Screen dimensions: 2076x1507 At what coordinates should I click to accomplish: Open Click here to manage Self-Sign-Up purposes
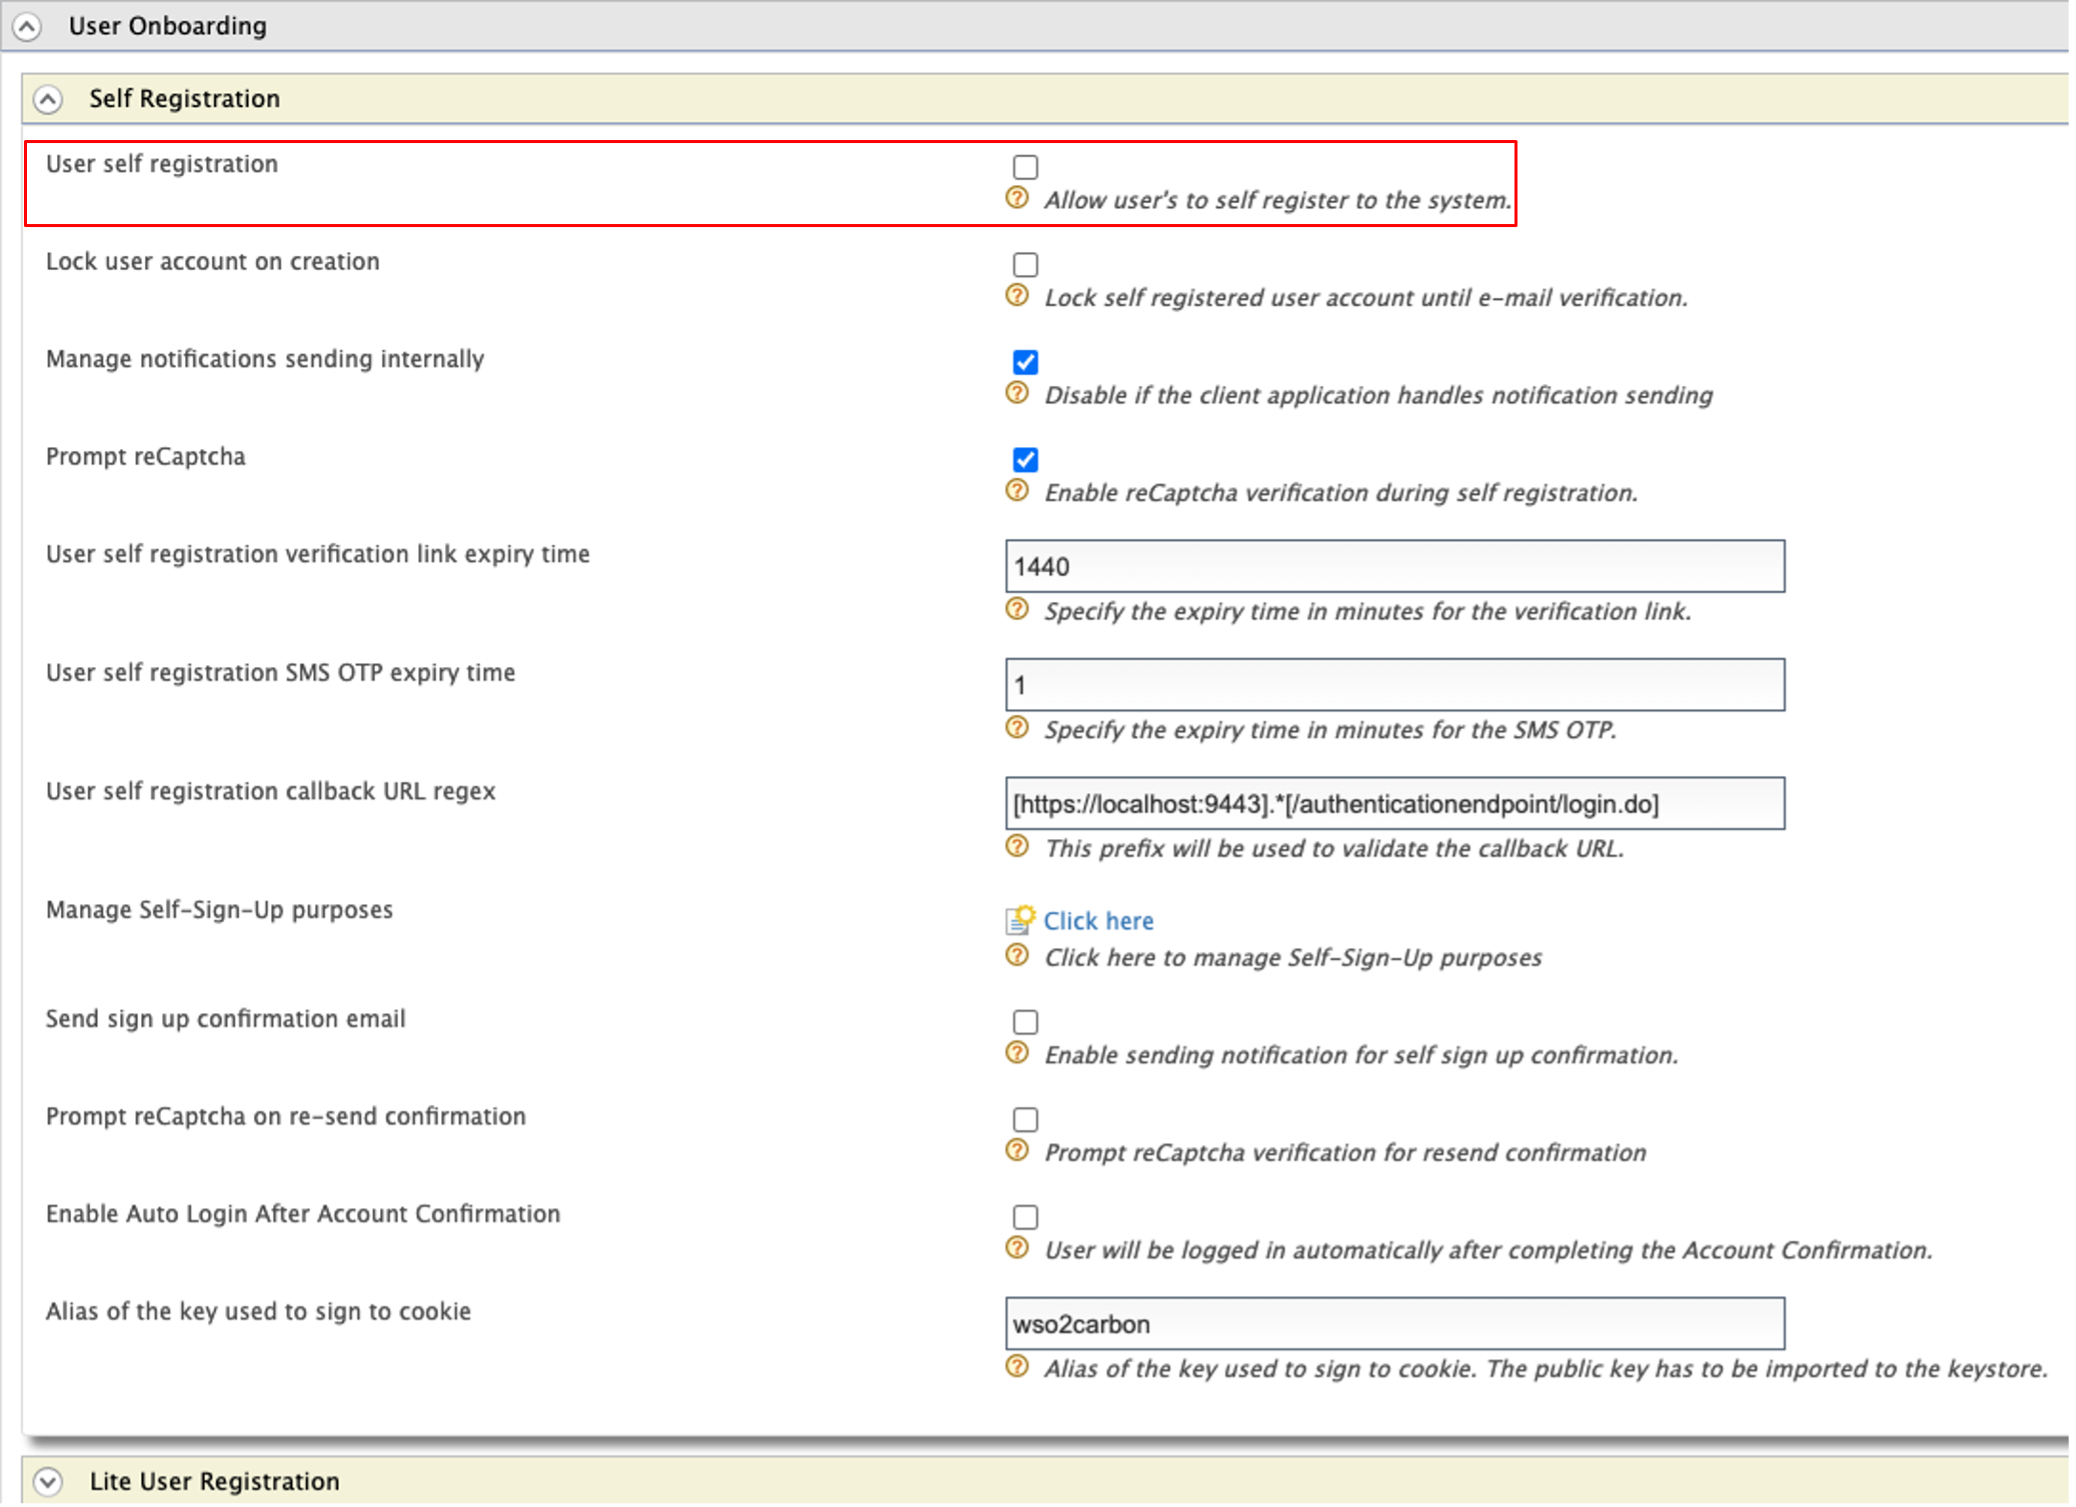coord(1098,920)
